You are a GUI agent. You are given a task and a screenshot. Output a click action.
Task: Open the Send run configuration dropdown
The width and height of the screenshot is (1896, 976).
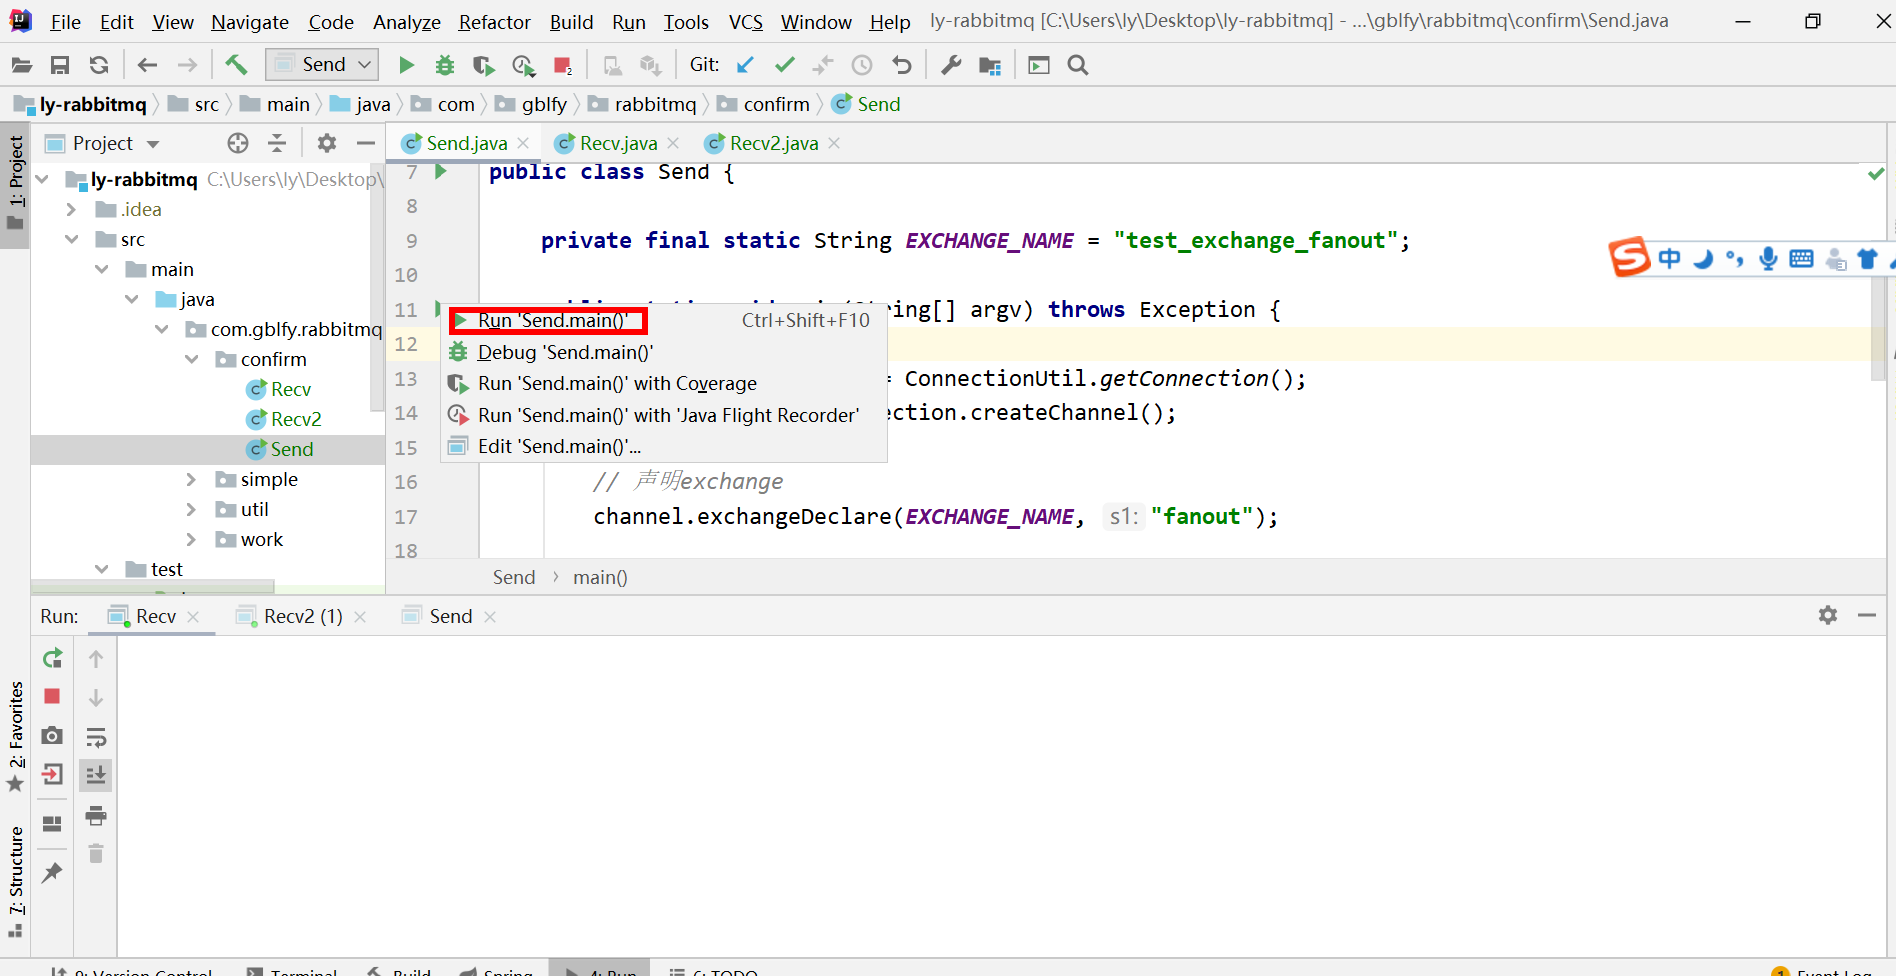pos(322,64)
